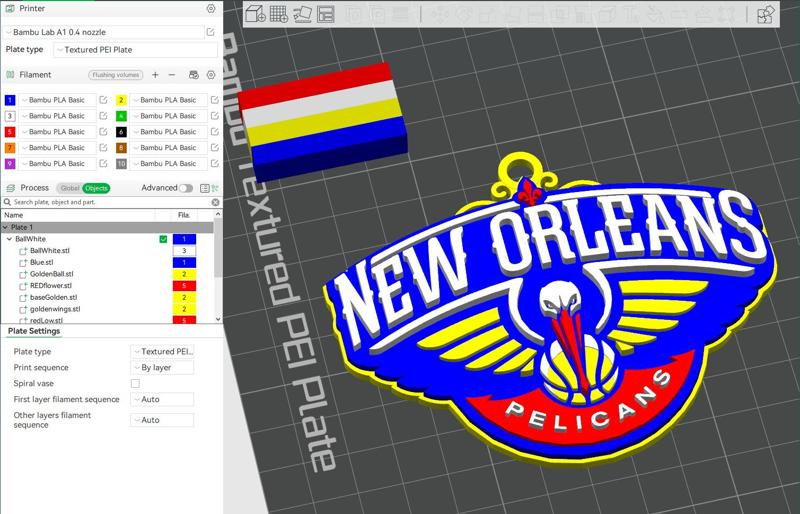This screenshot has width=800, height=514.
Task: Click filament 4 green color swatch
Action: point(121,116)
